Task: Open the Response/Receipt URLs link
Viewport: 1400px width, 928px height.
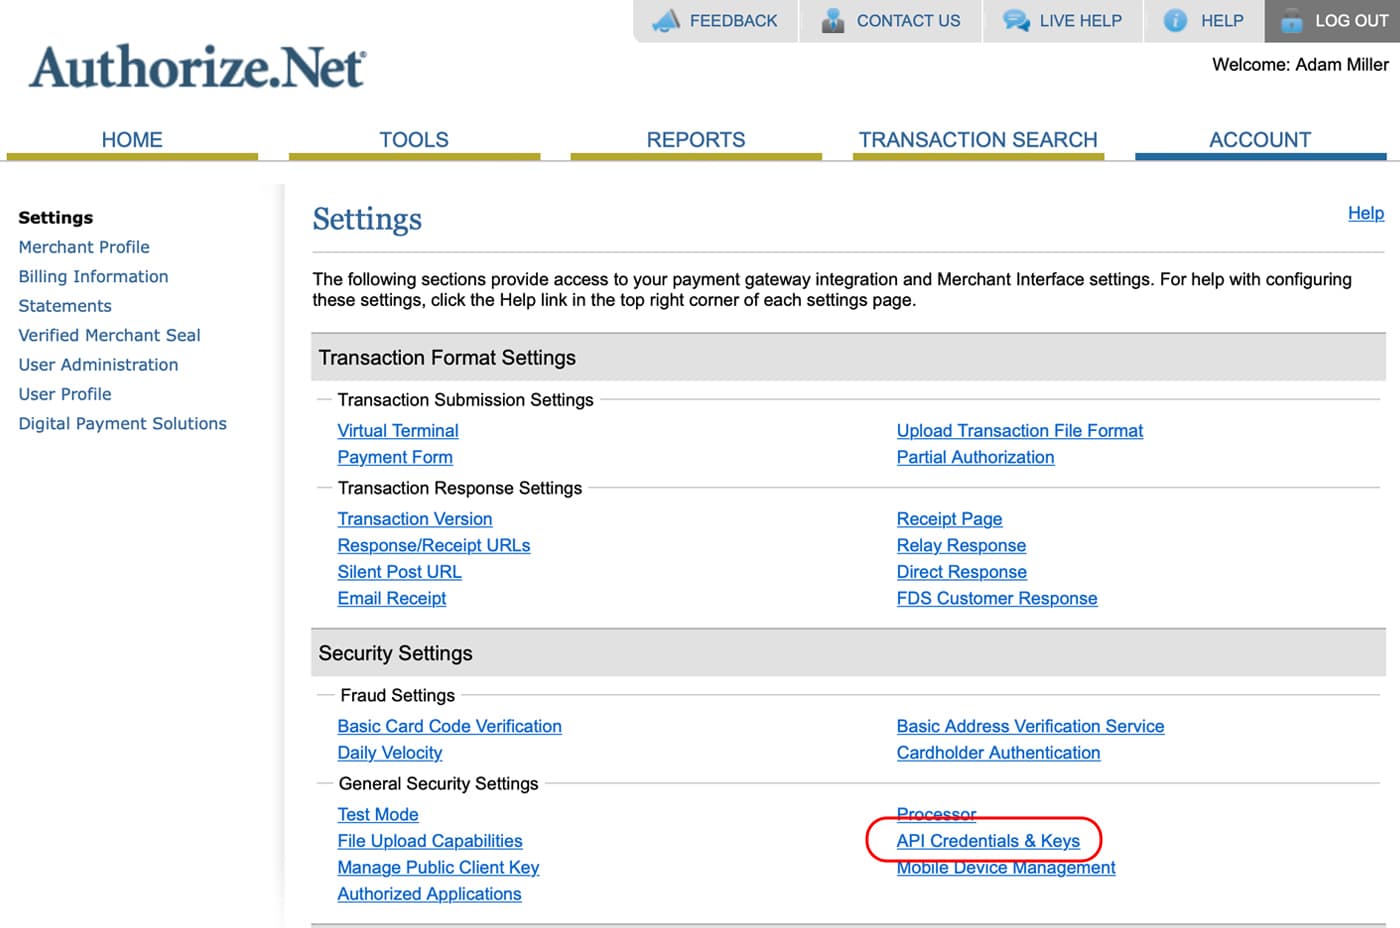Action: (434, 545)
